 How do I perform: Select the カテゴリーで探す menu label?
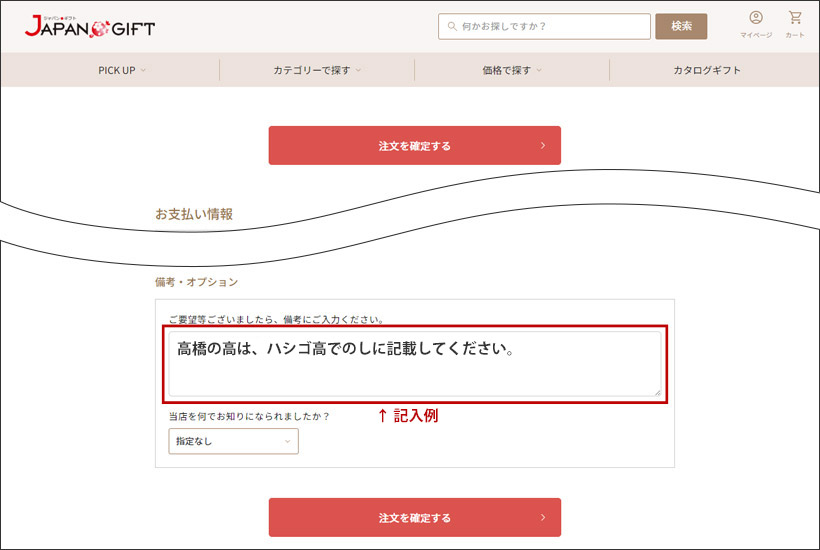click(311, 70)
